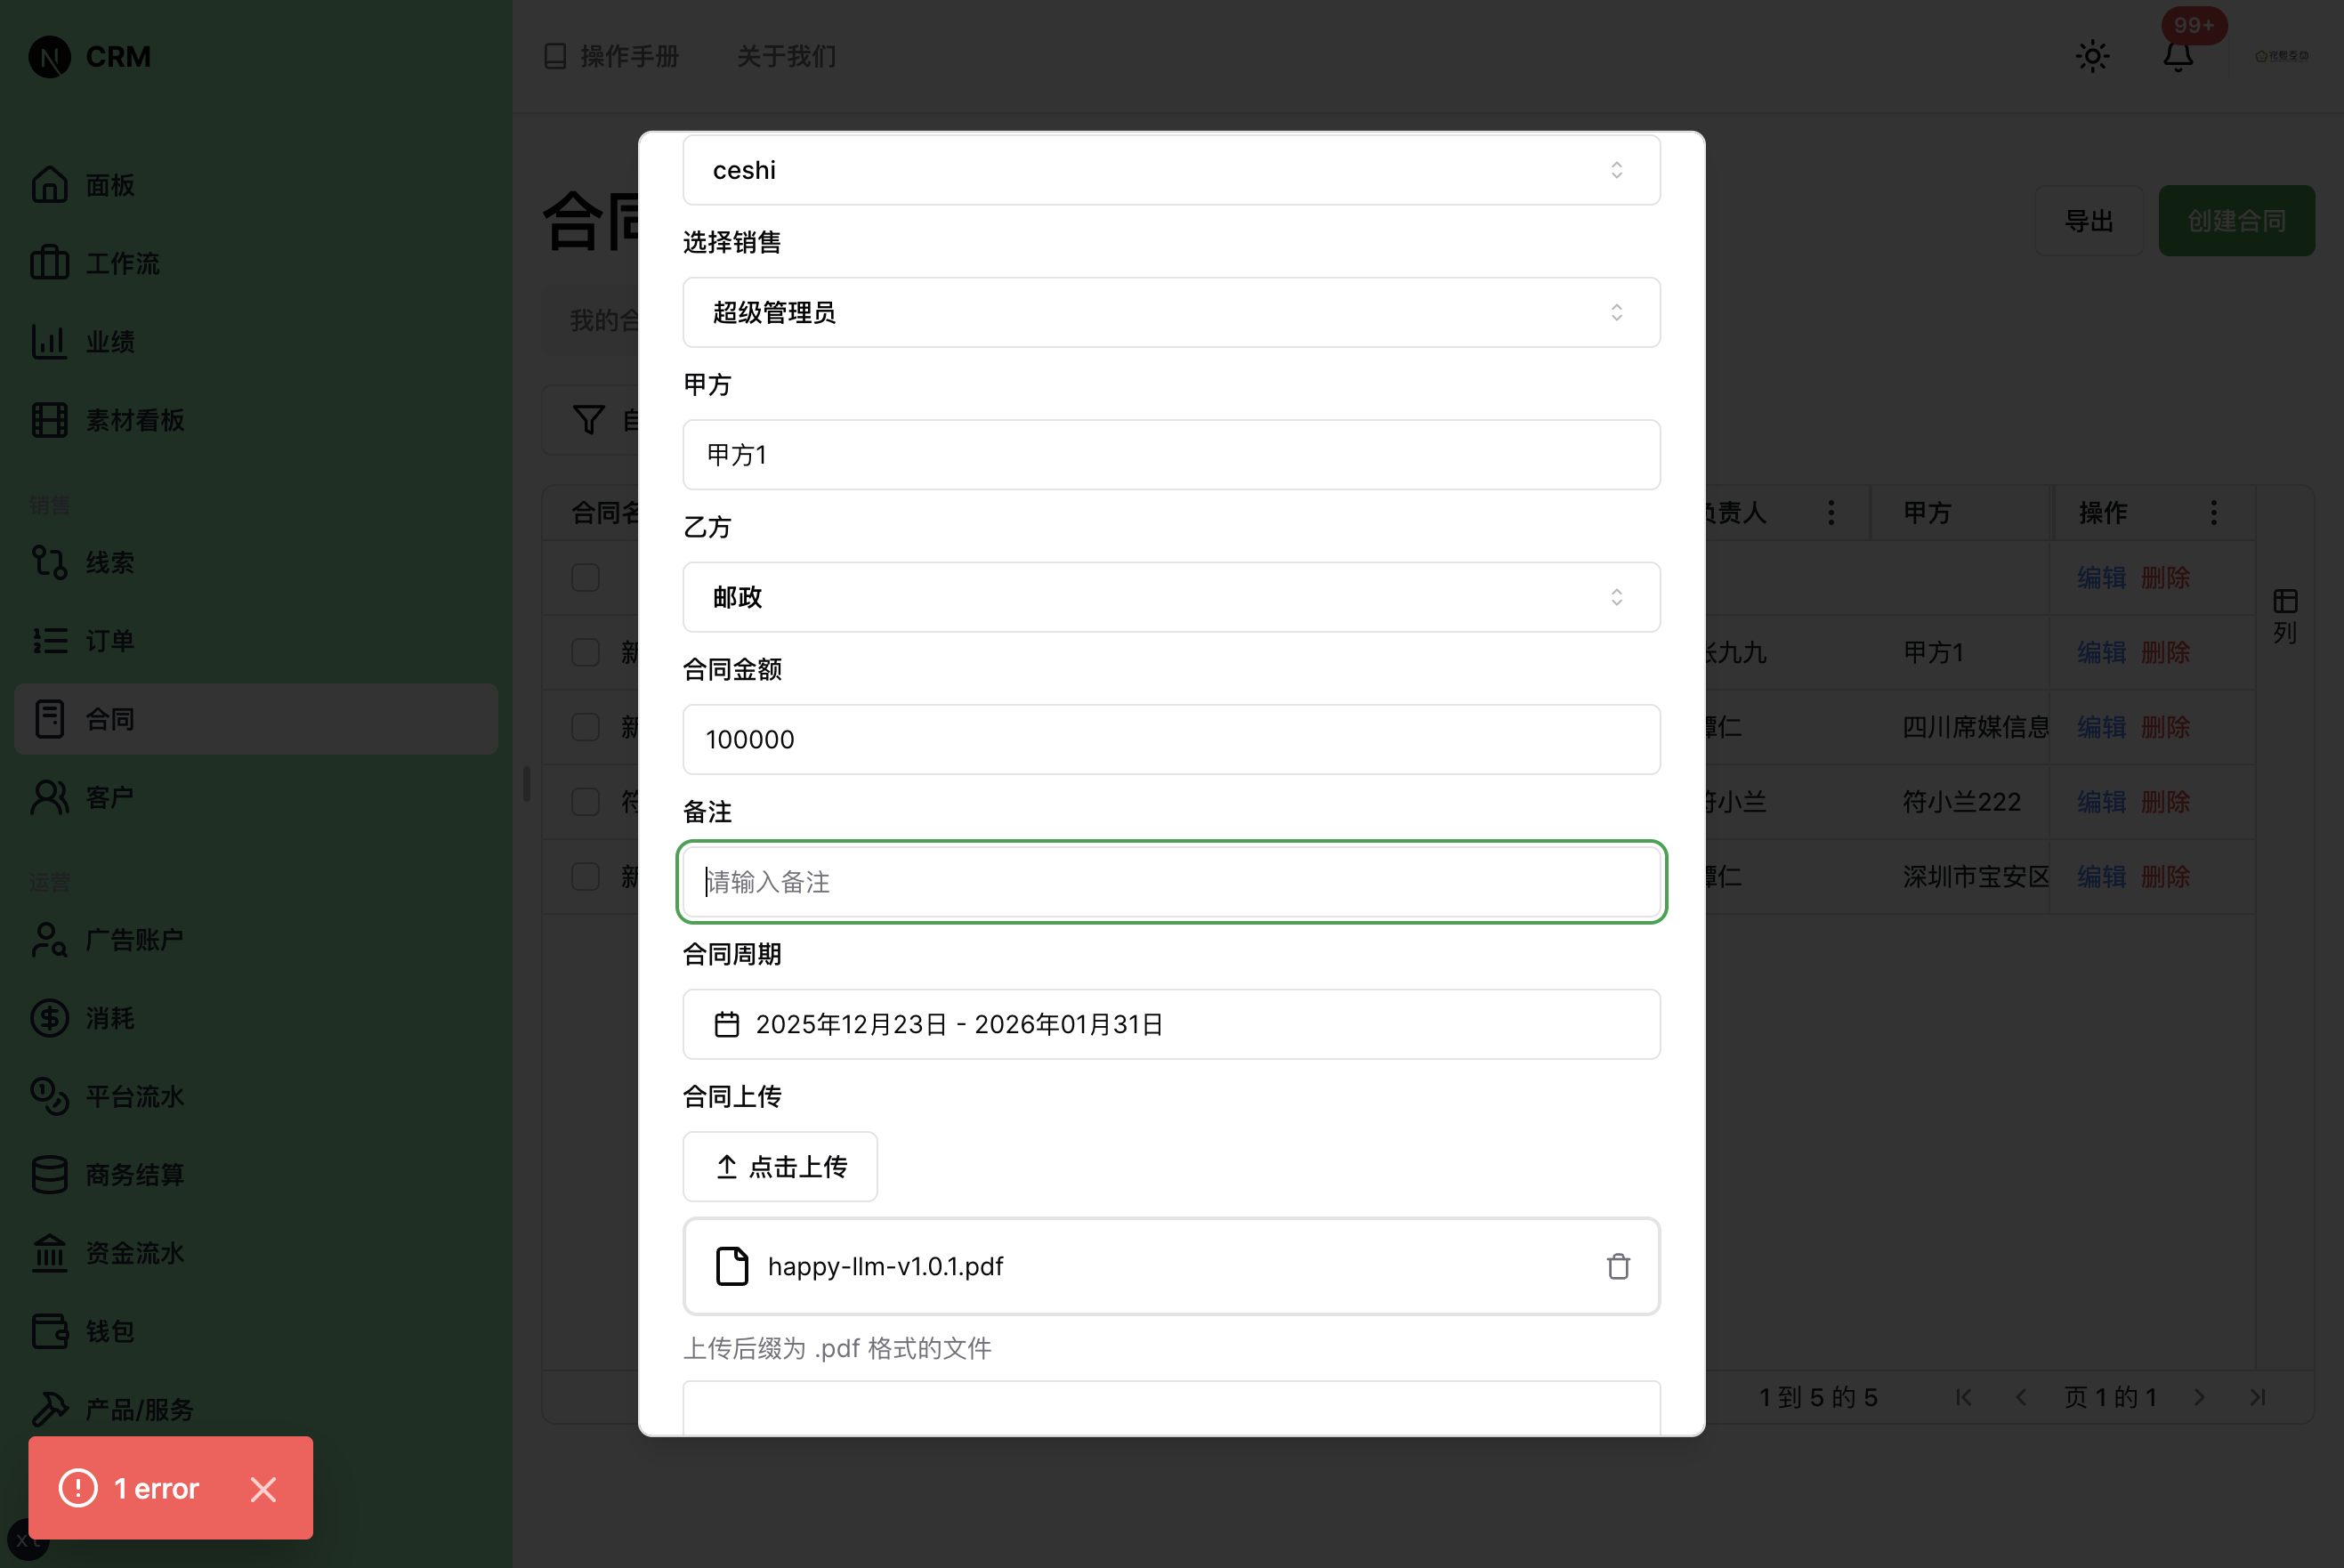Open the 关于我们 menu item
The width and height of the screenshot is (2344, 1568).
point(786,57)
